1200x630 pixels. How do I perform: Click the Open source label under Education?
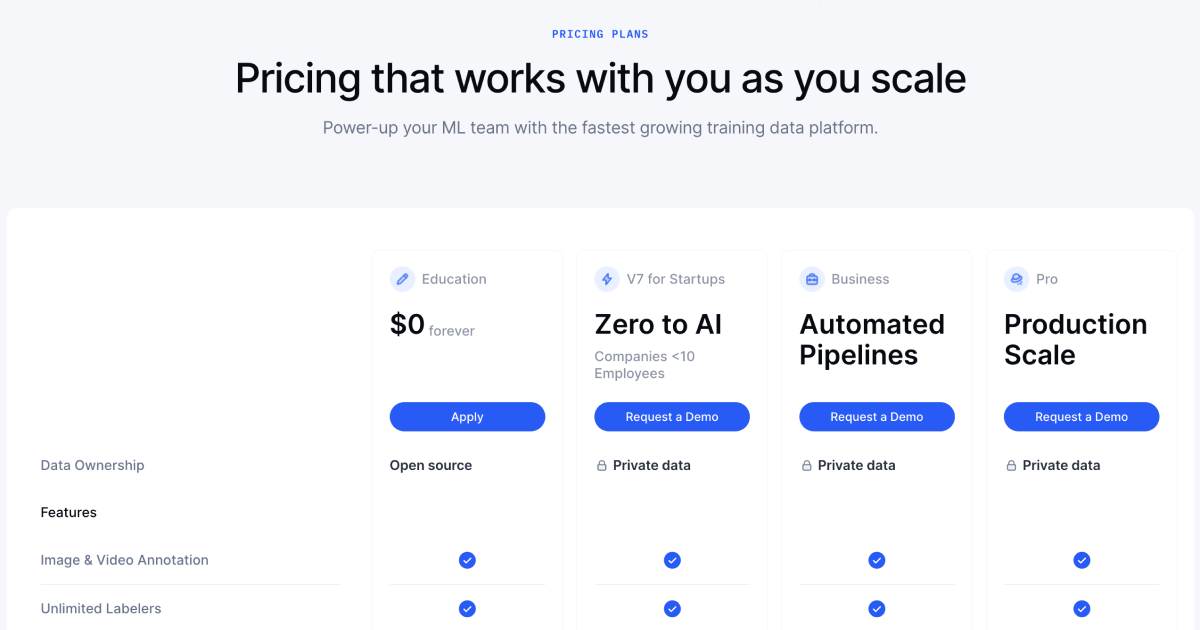(x=431, y=465)
